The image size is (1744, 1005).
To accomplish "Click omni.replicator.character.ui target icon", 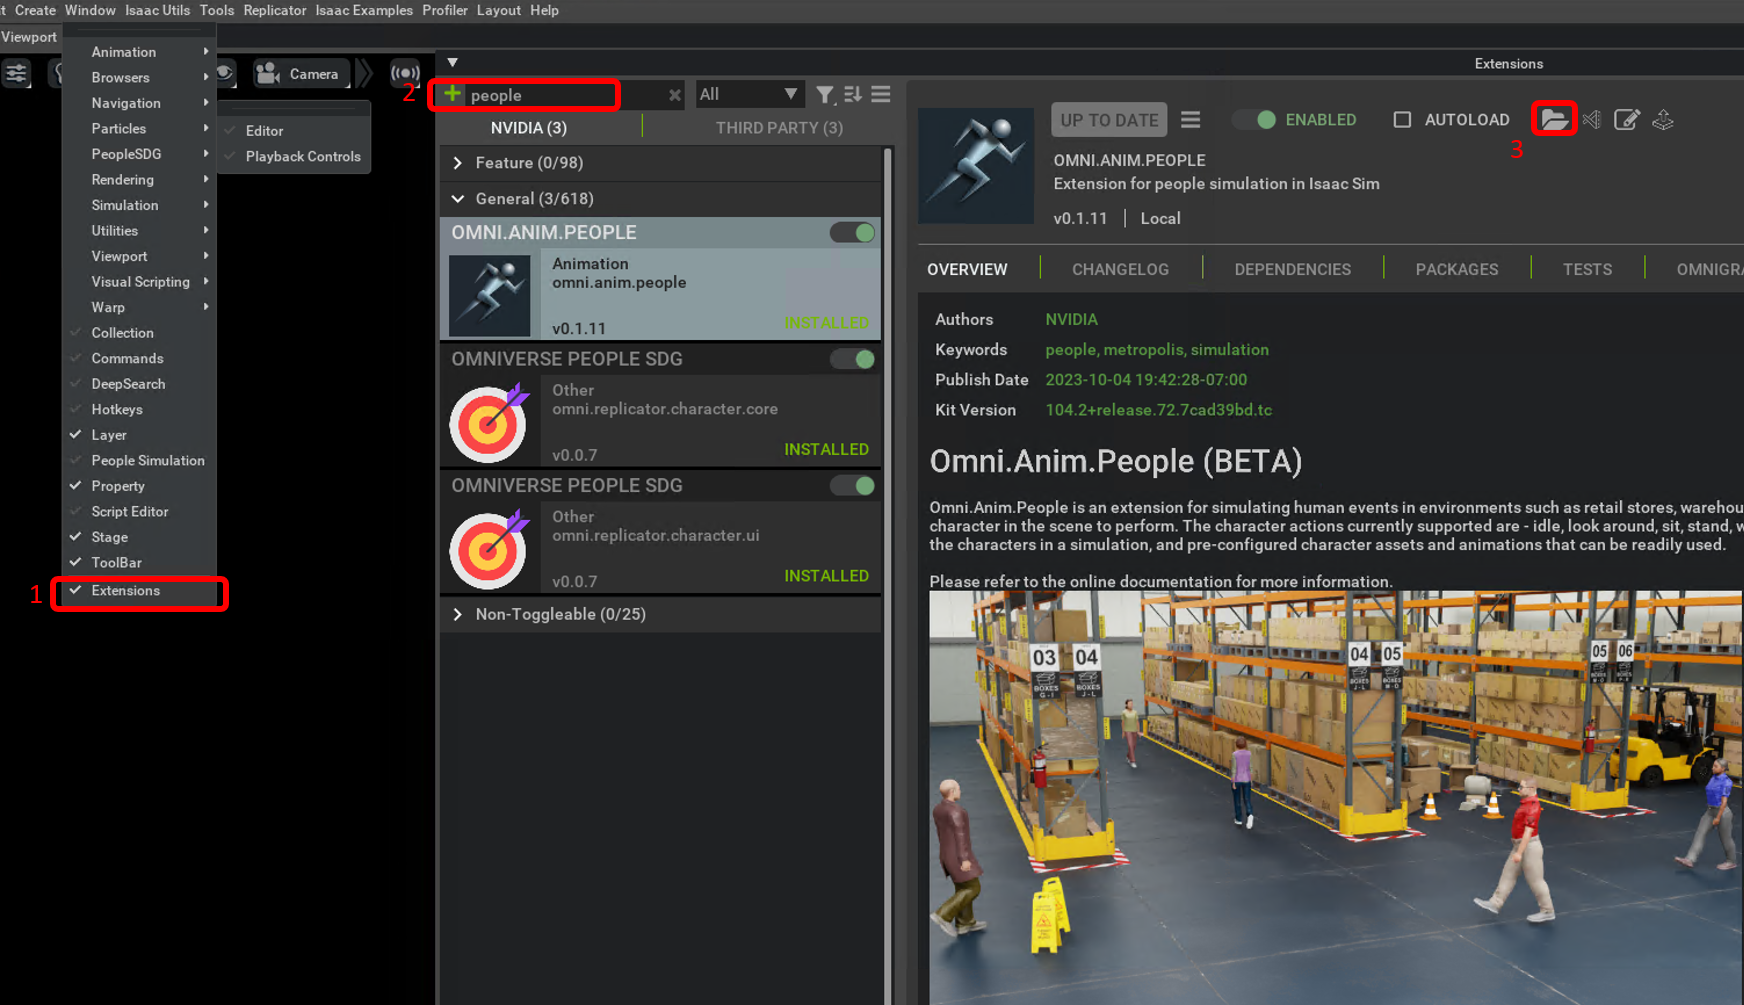I will 490,549.
